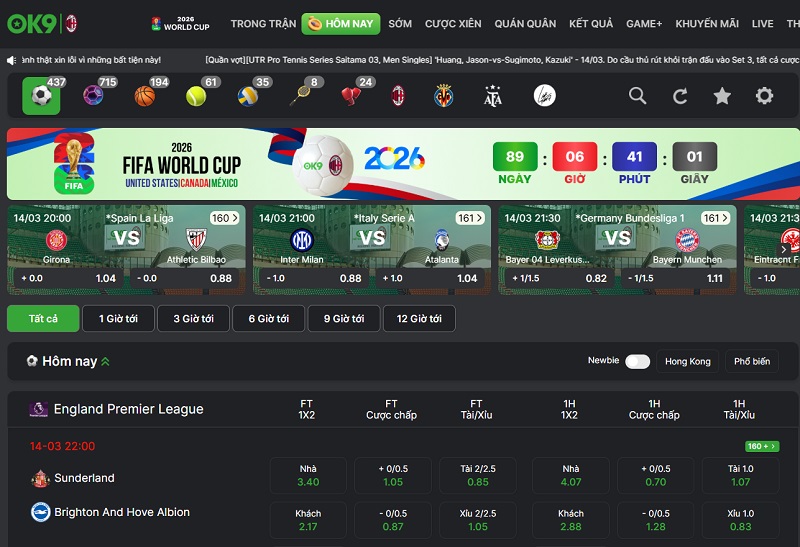Image resolution: width=800 pixels, height=547 pixels.
Task: Toggle the Newbie switch
Action: click(x=637, y=361)
